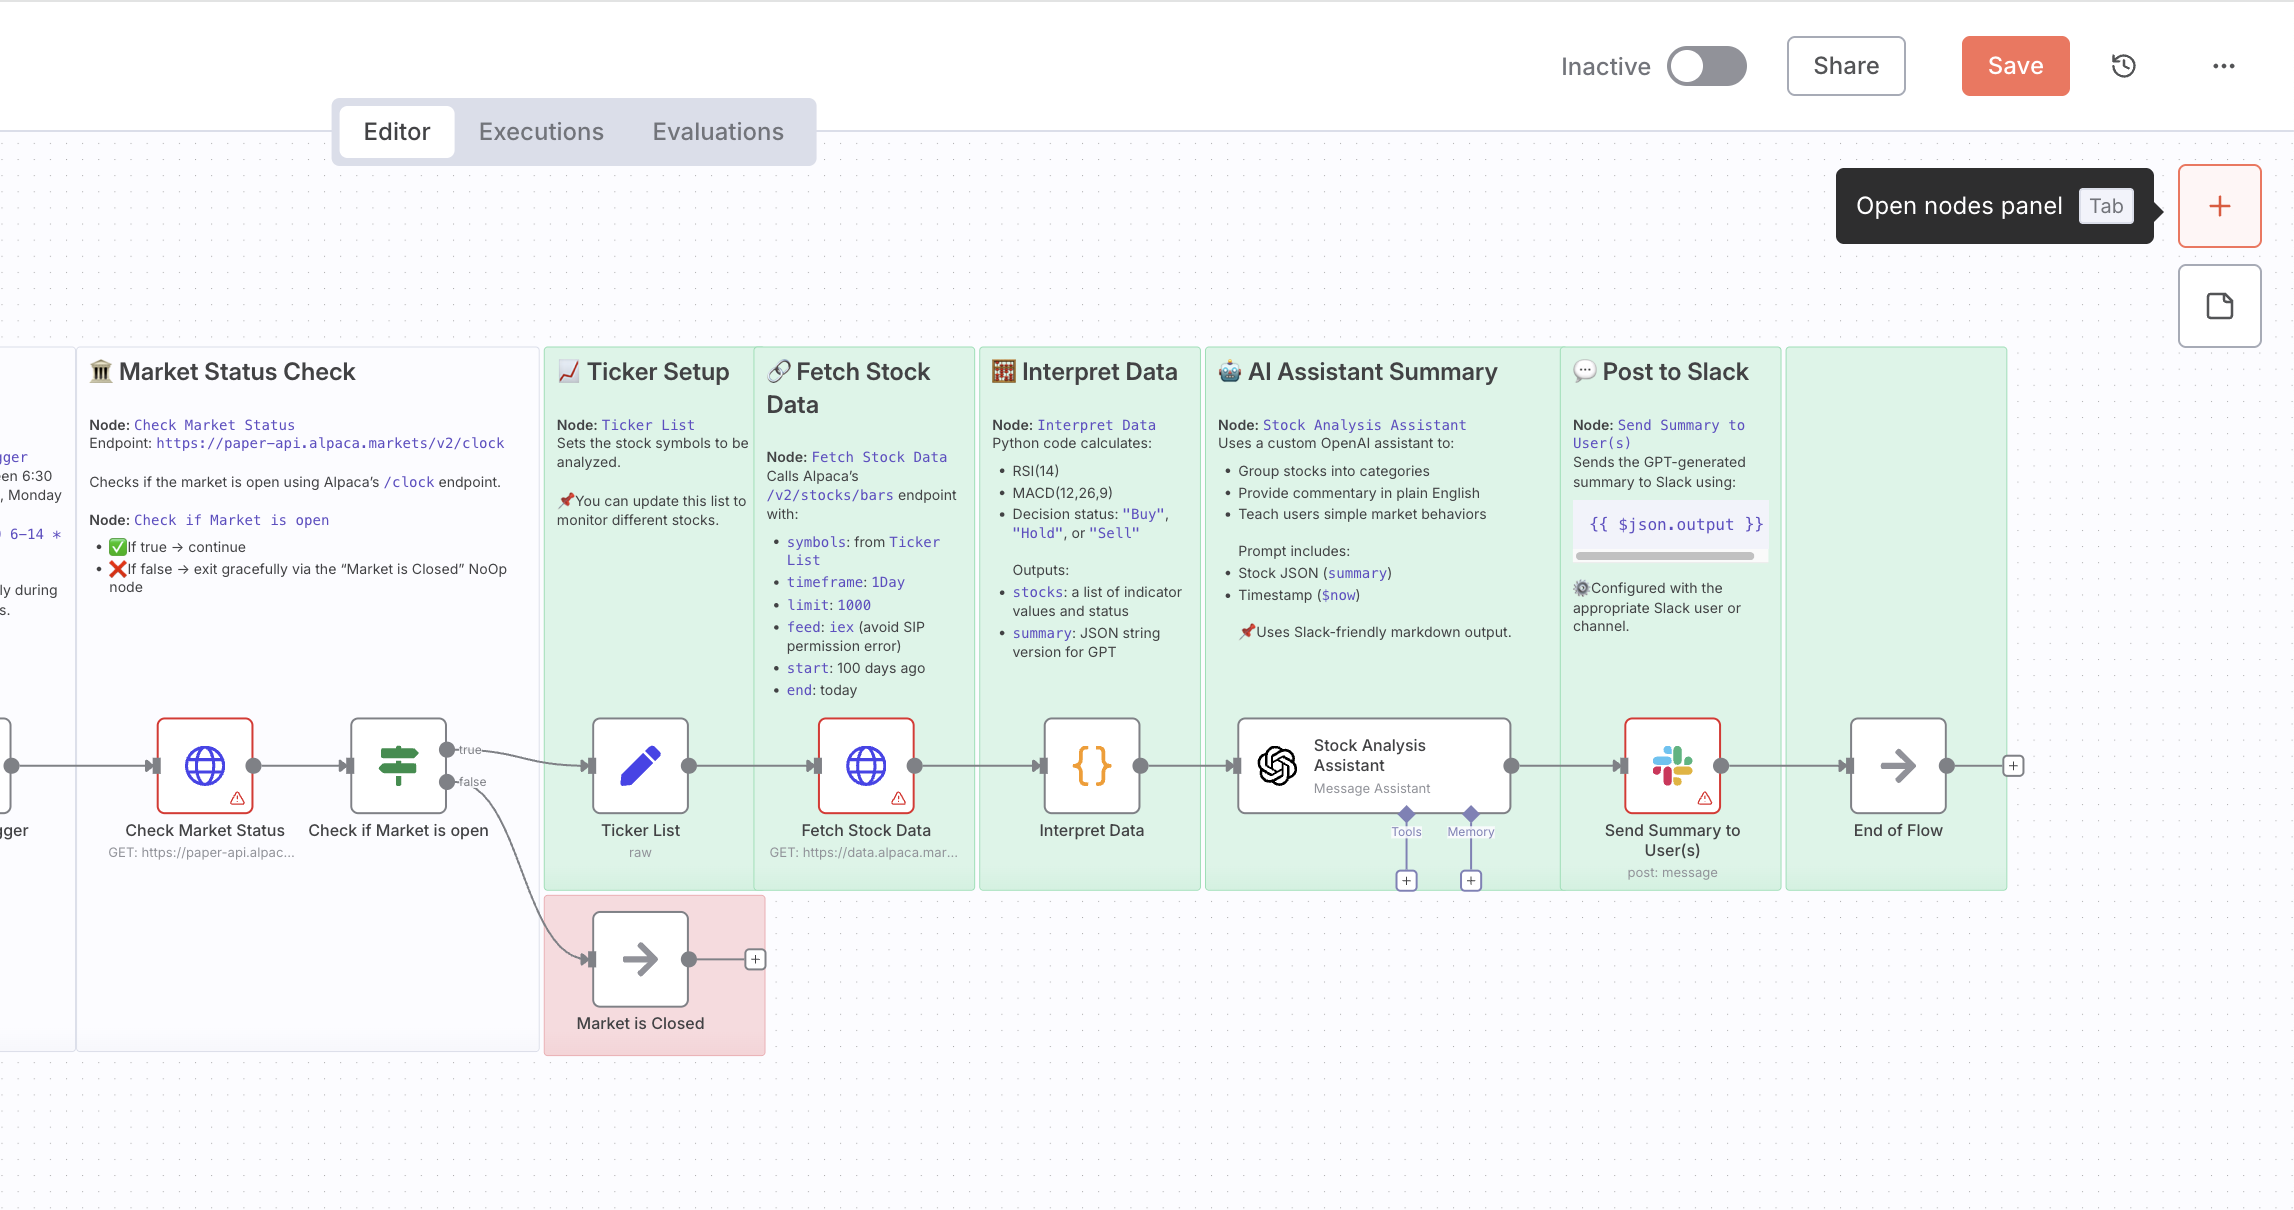This screenshot has width=2294, height=1210.
Task: Click the Market is Closed node
Action: tap(640, 959)
